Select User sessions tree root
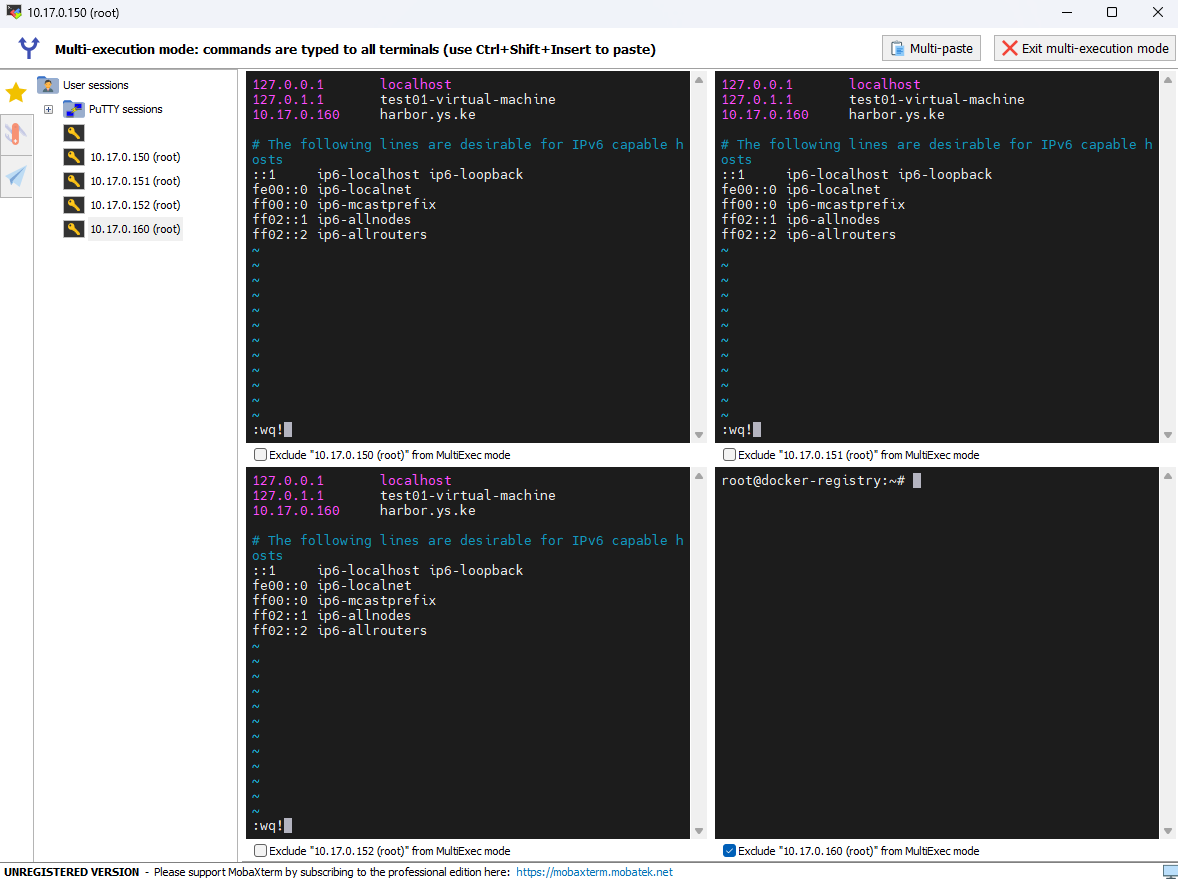The width and height of the screenshot is (1178, 879). pyautogui.click(x=95, y=85)
